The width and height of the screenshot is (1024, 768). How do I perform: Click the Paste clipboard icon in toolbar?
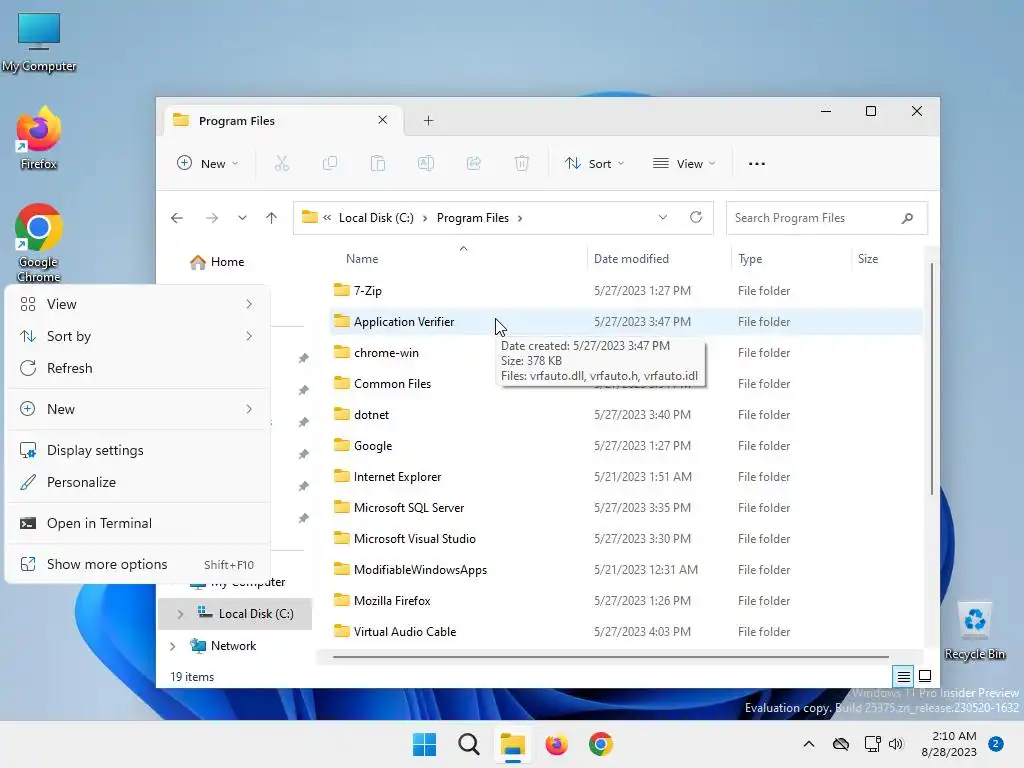(x=377, y=163)
